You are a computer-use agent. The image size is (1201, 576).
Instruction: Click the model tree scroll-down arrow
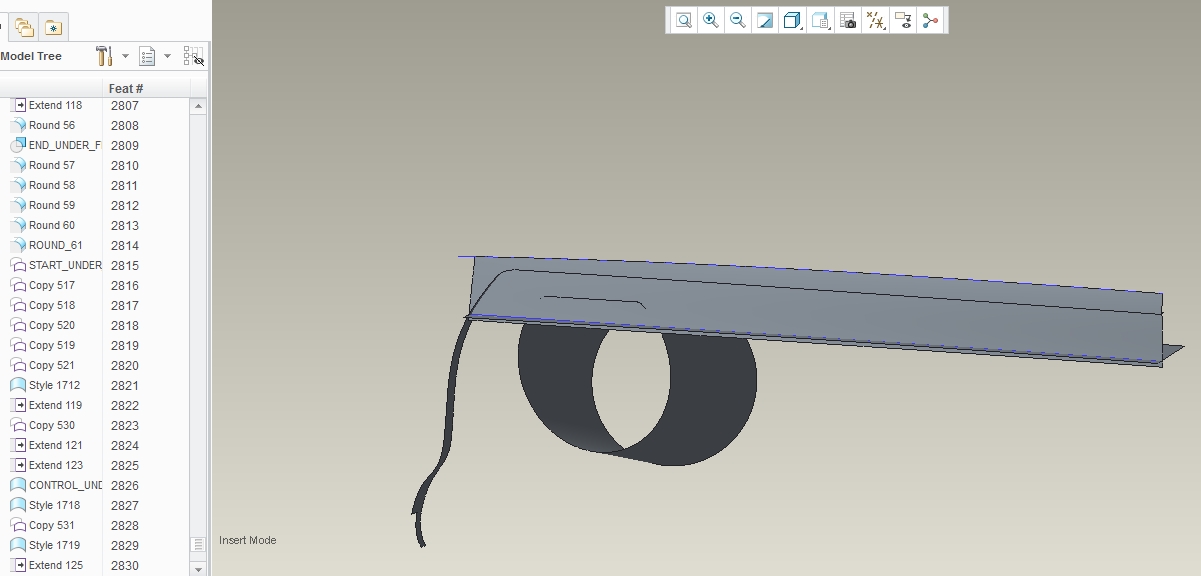pos(198,568)
